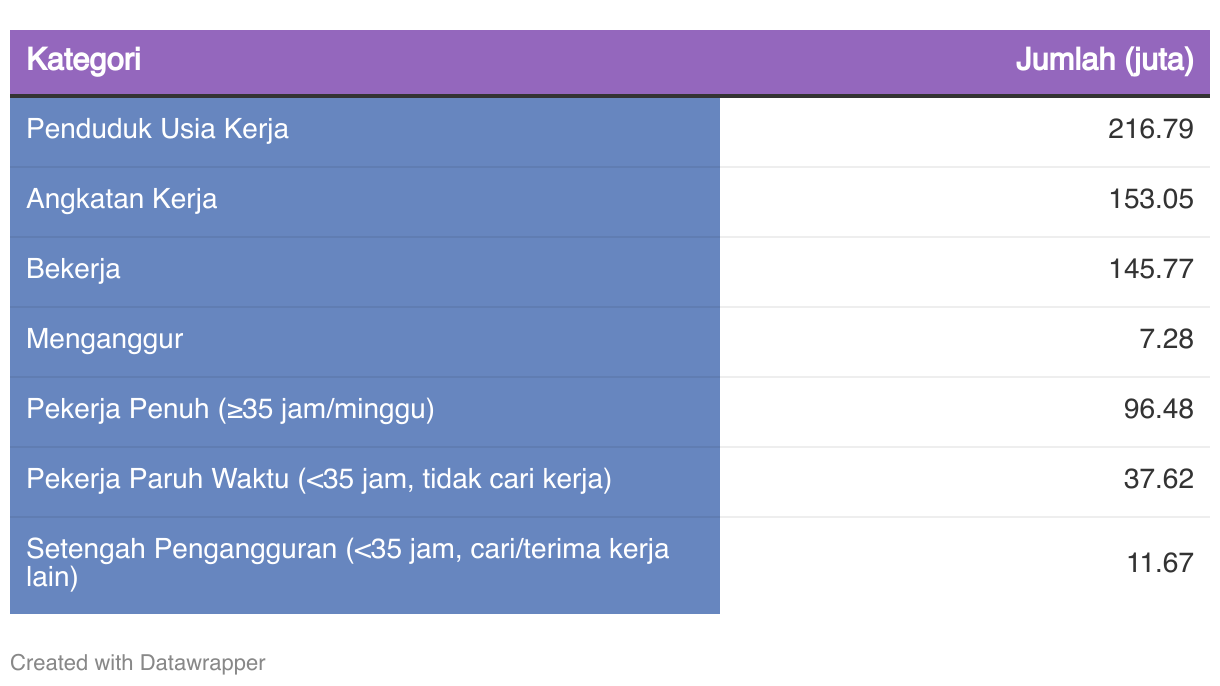Open the Created with Datawrapper link
This screenshot has height=686, width=1220.
pyautogui.click(x=137, y=662)
